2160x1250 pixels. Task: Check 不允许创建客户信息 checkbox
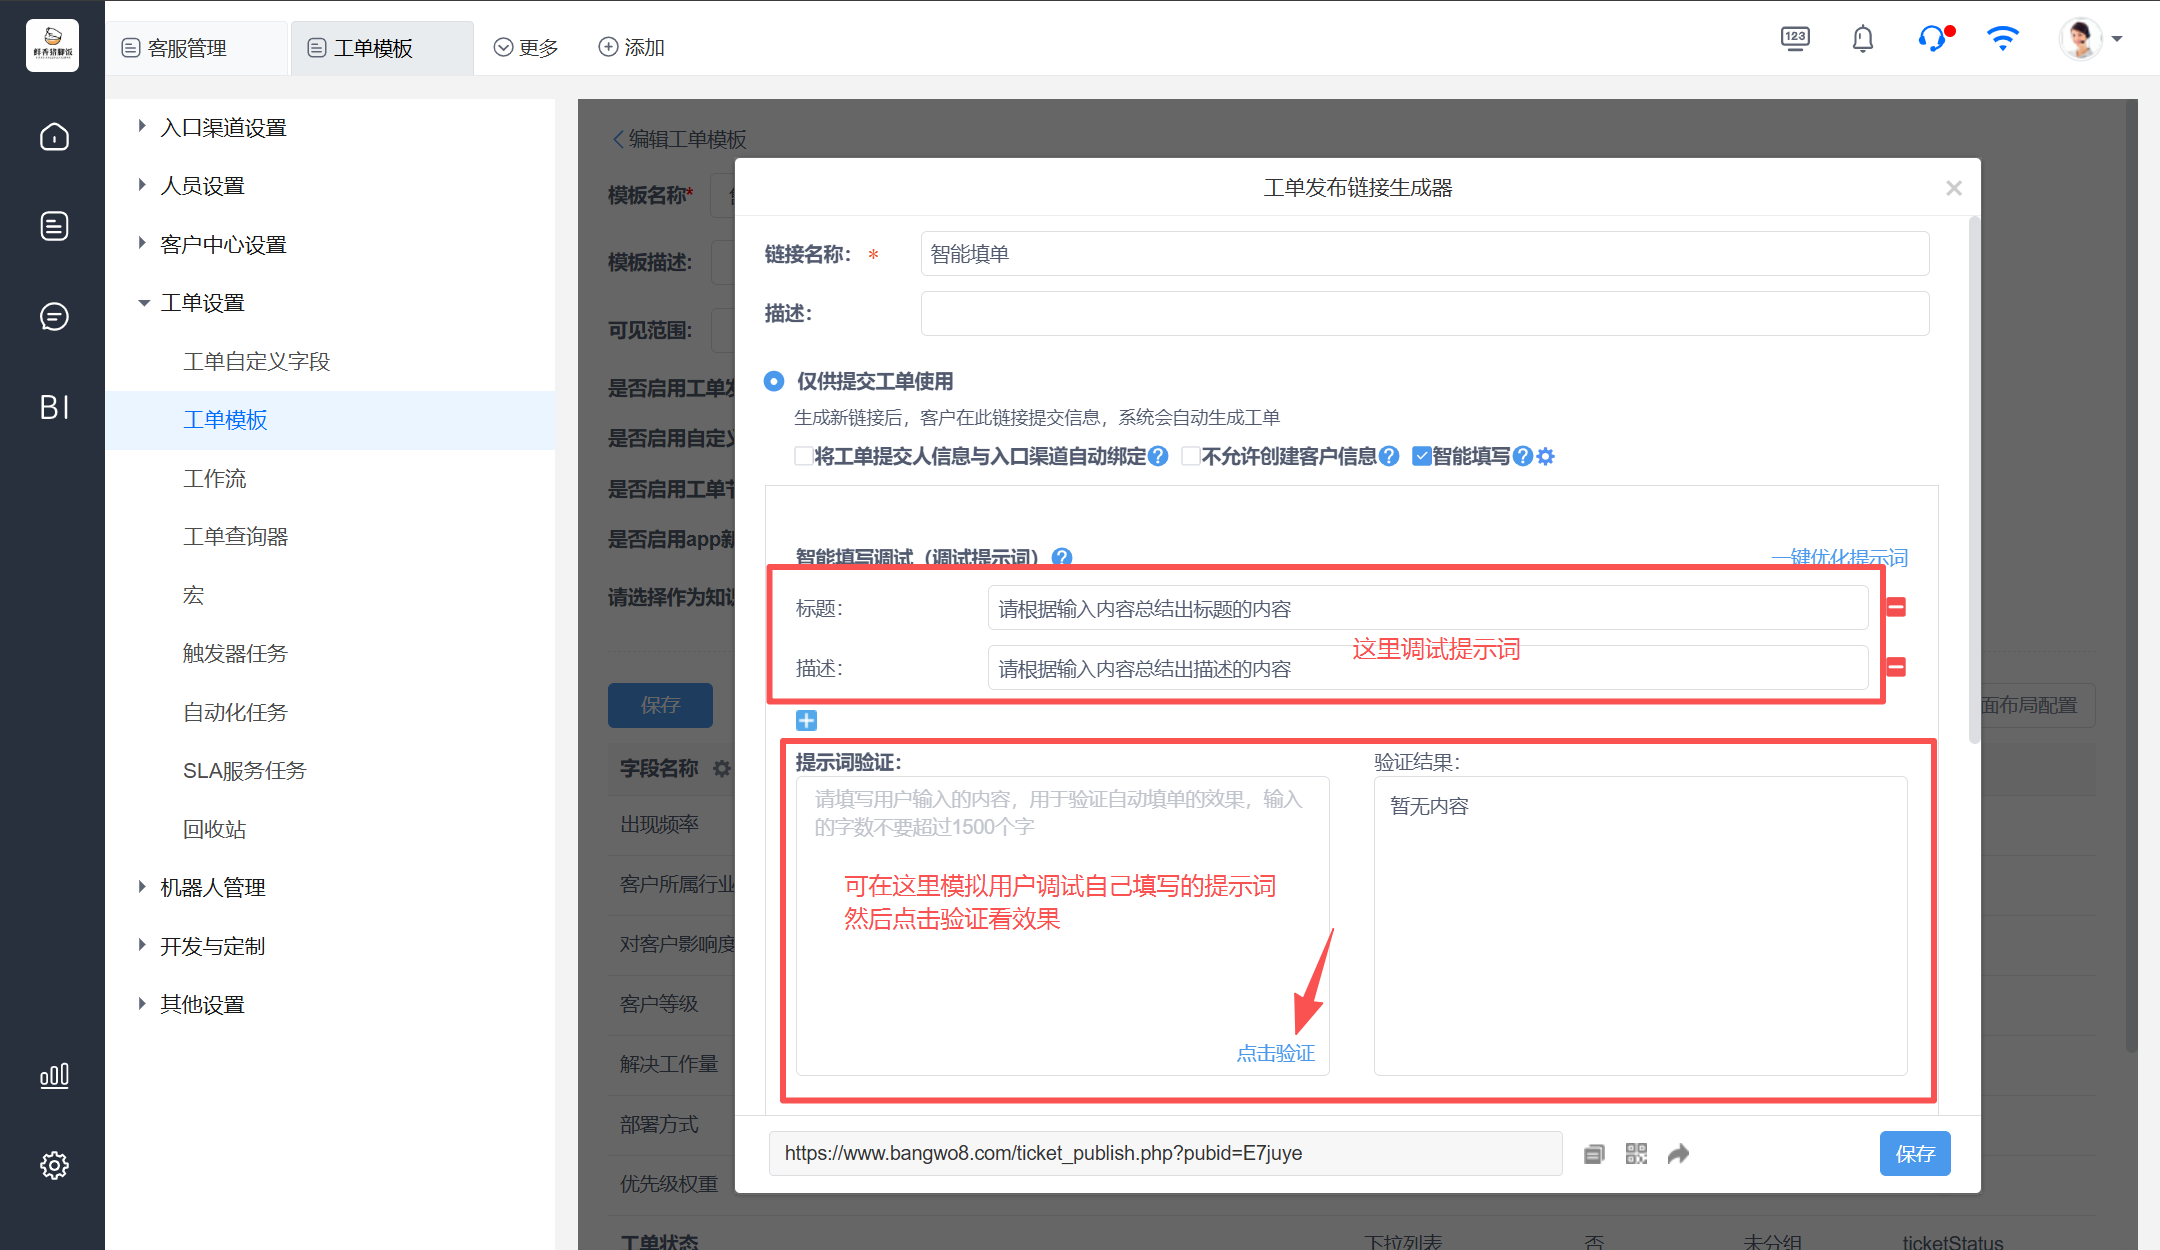tap(1190, 457)
